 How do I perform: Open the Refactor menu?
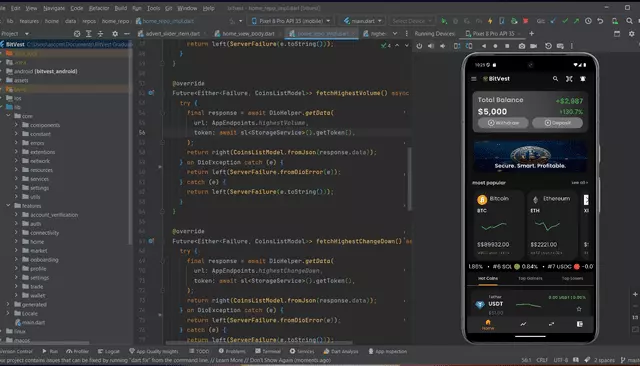tap(99, 8)
